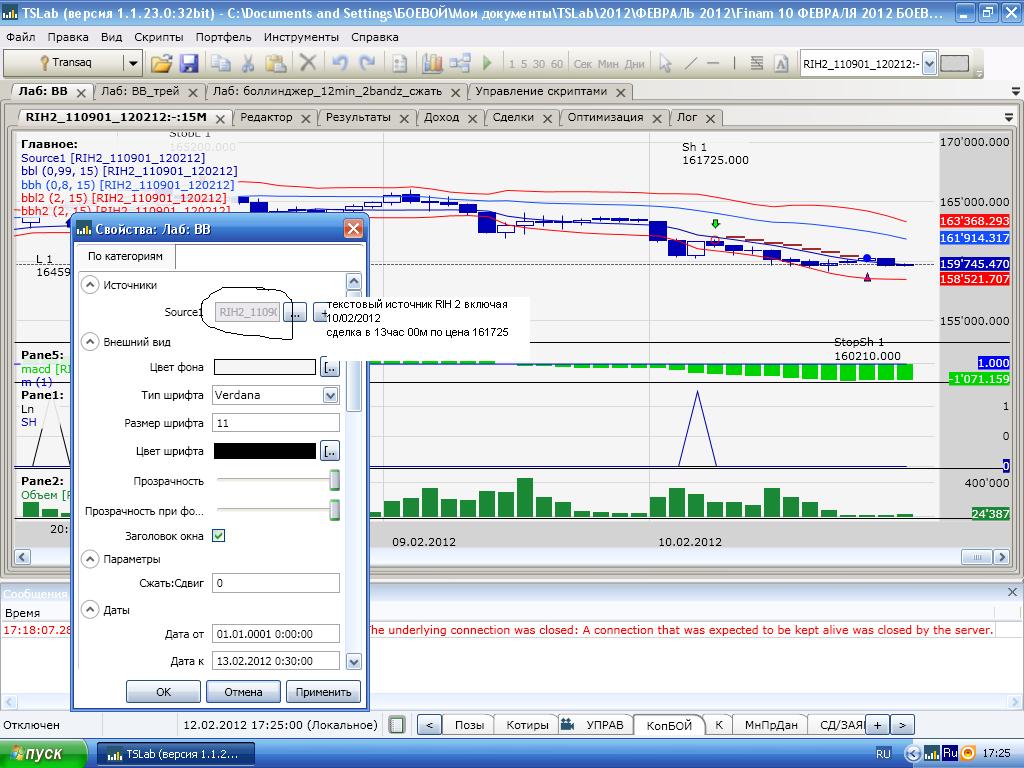The image size is (1024, 768).
Task: Collapse the Источники section
Action: tap(90, 285)
